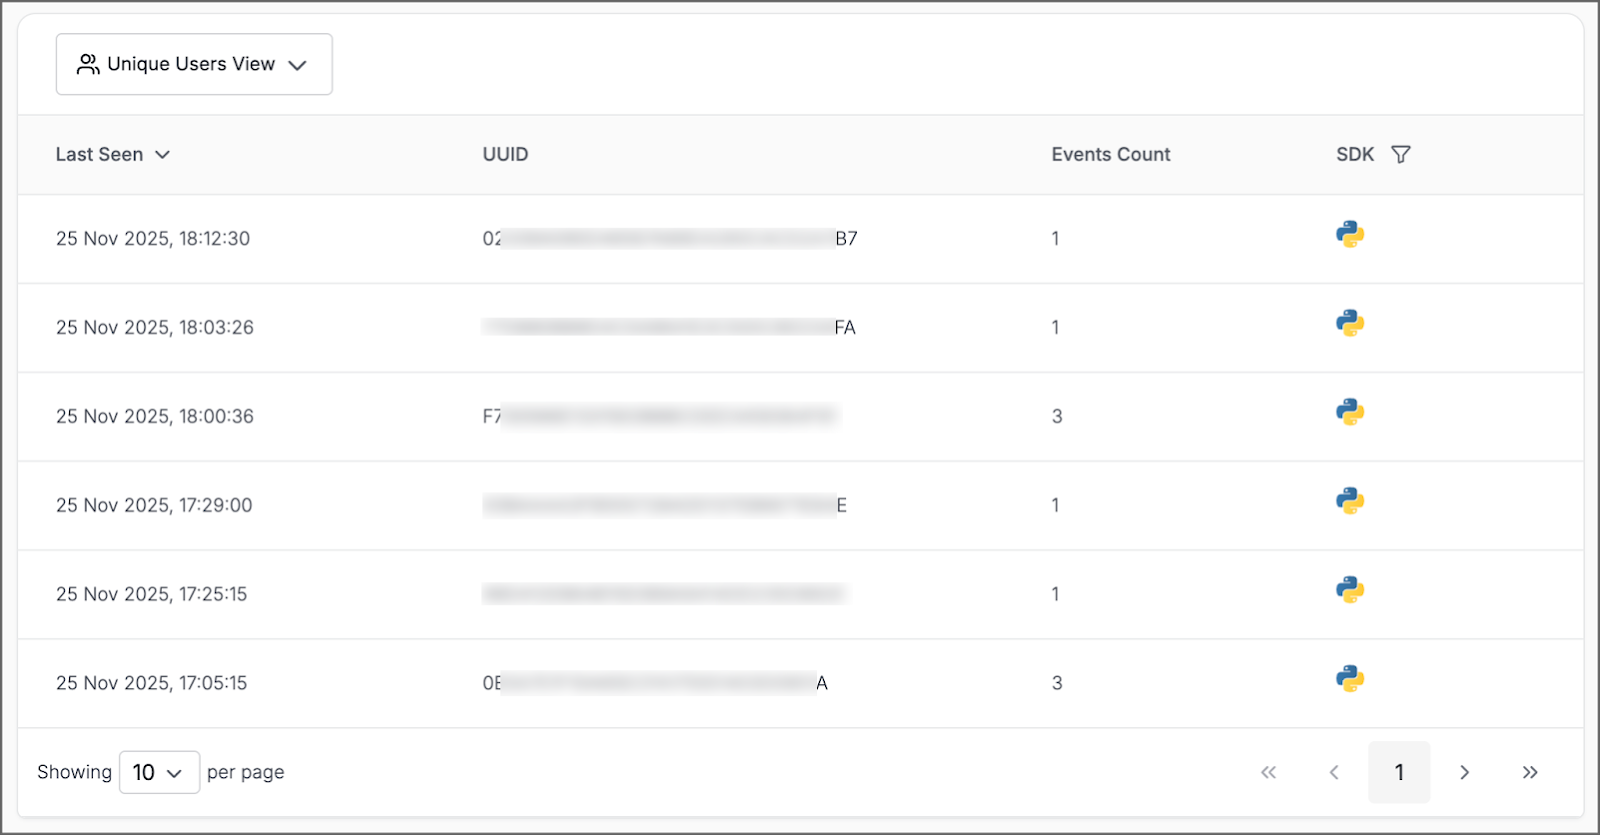Go to the next page
1600x835 pixels.
click(x=1464, y=772)
